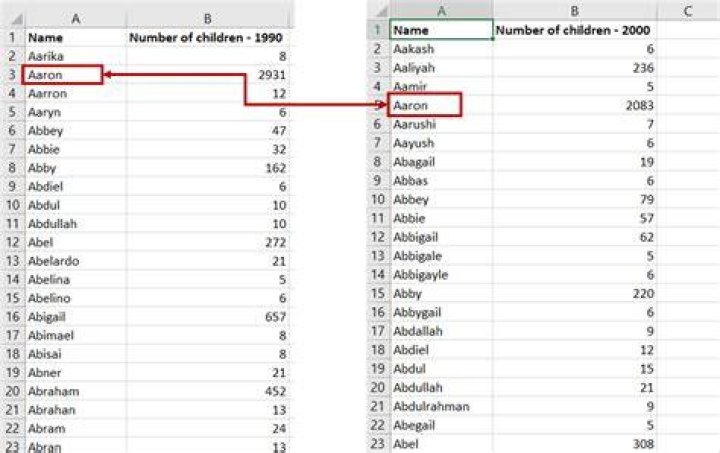Select column C header in right sheet
This screenshot has height=453, width=720.
(x=687, y=11)
